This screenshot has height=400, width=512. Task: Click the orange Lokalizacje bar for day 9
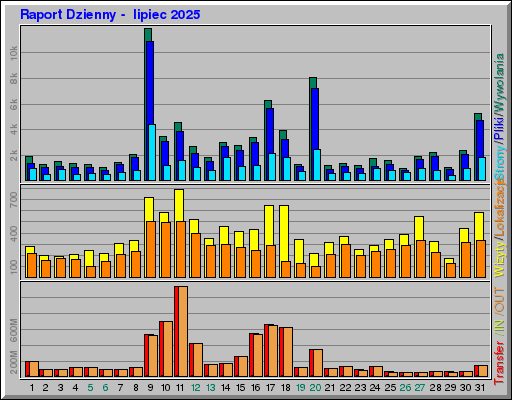(151, 249)
